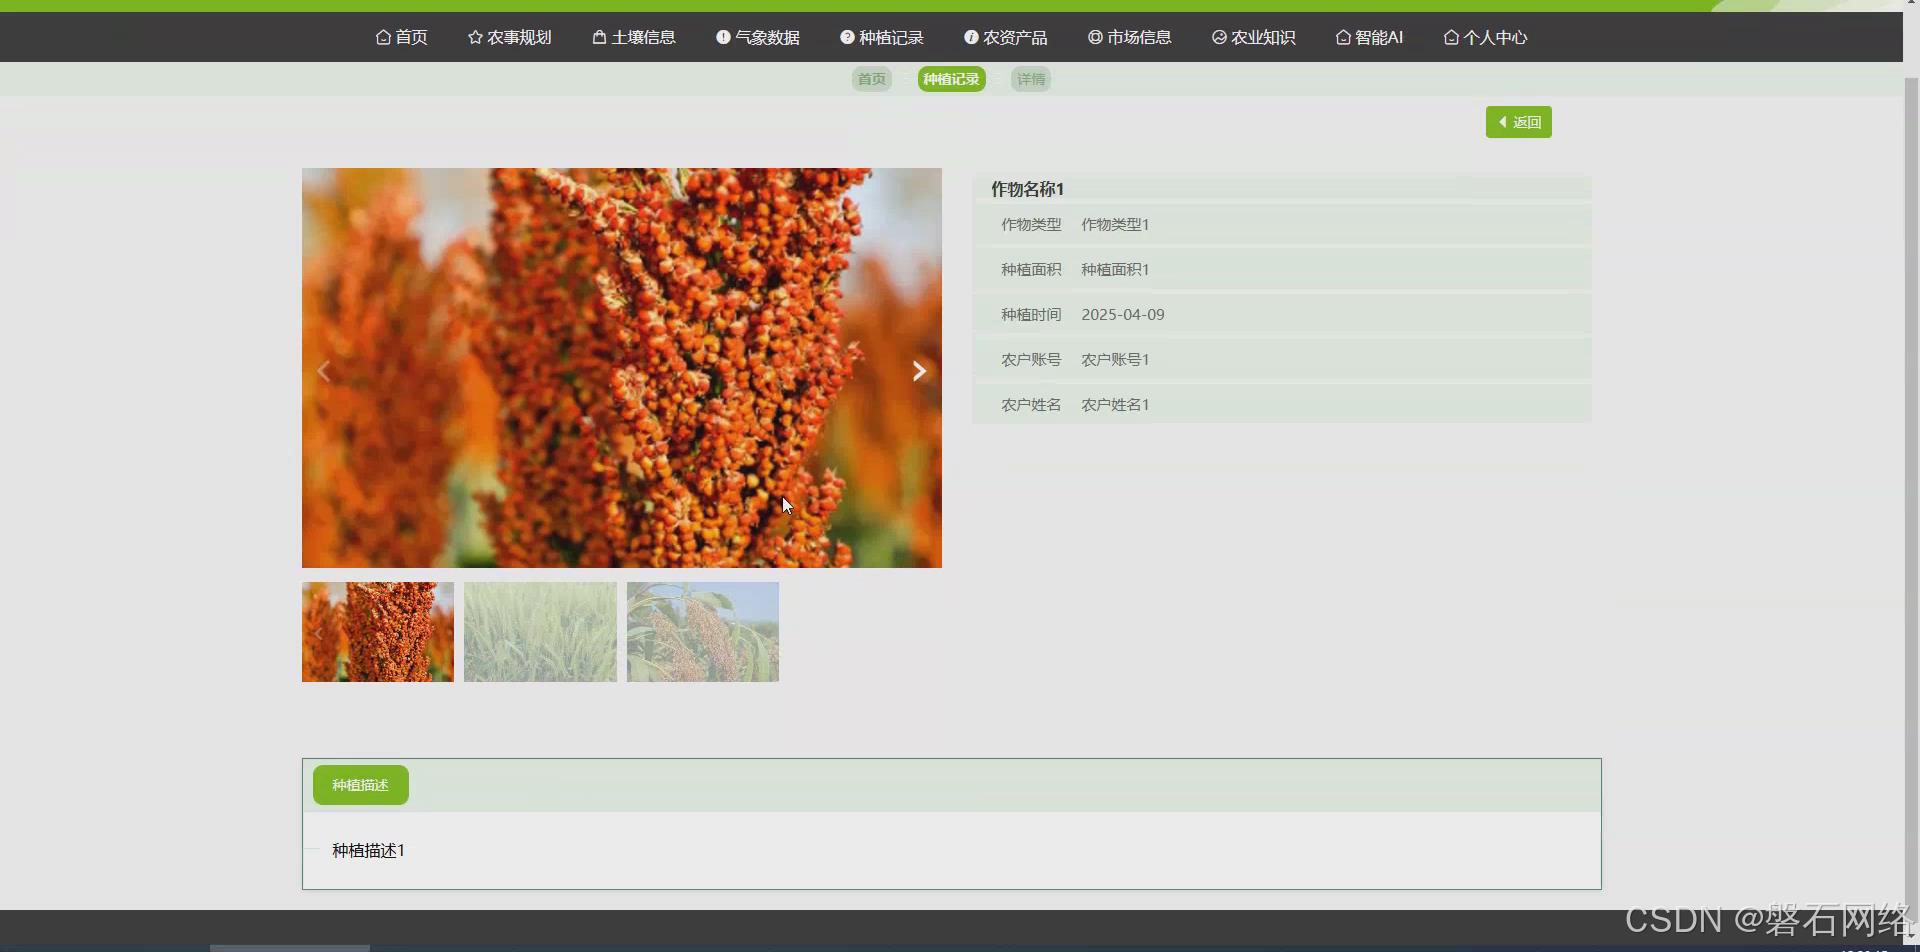Open the 农业知识 menu item

[1254, 37]
